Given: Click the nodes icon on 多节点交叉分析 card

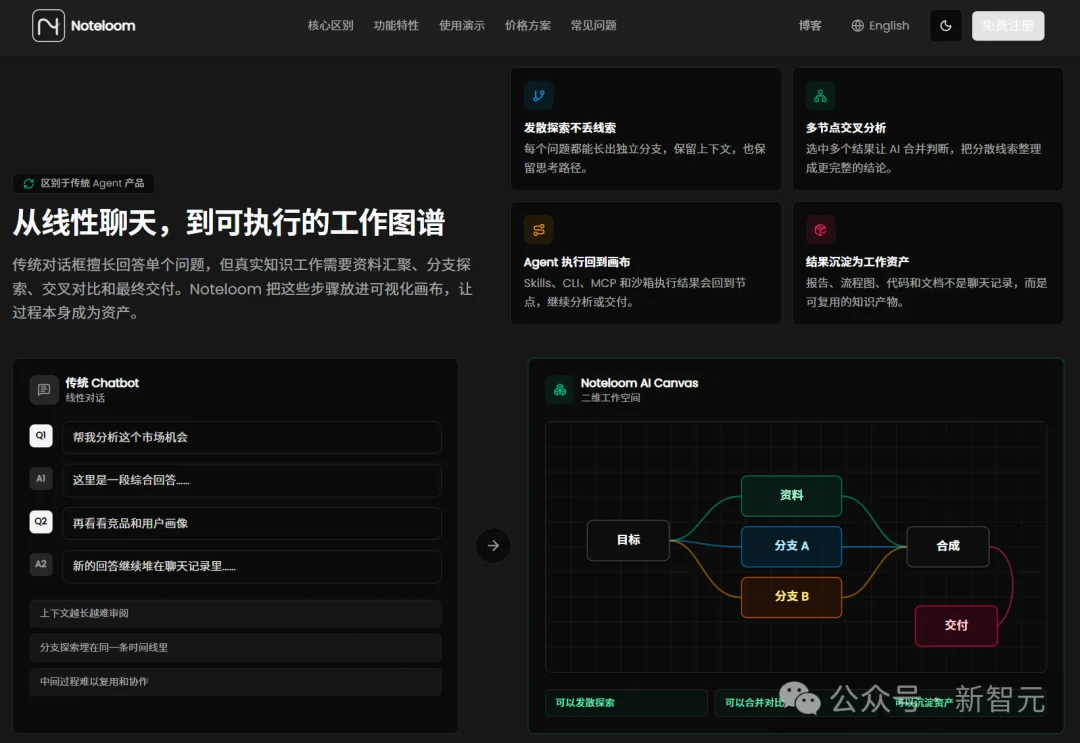Looking at the screenshot, I should coord(820,96).
